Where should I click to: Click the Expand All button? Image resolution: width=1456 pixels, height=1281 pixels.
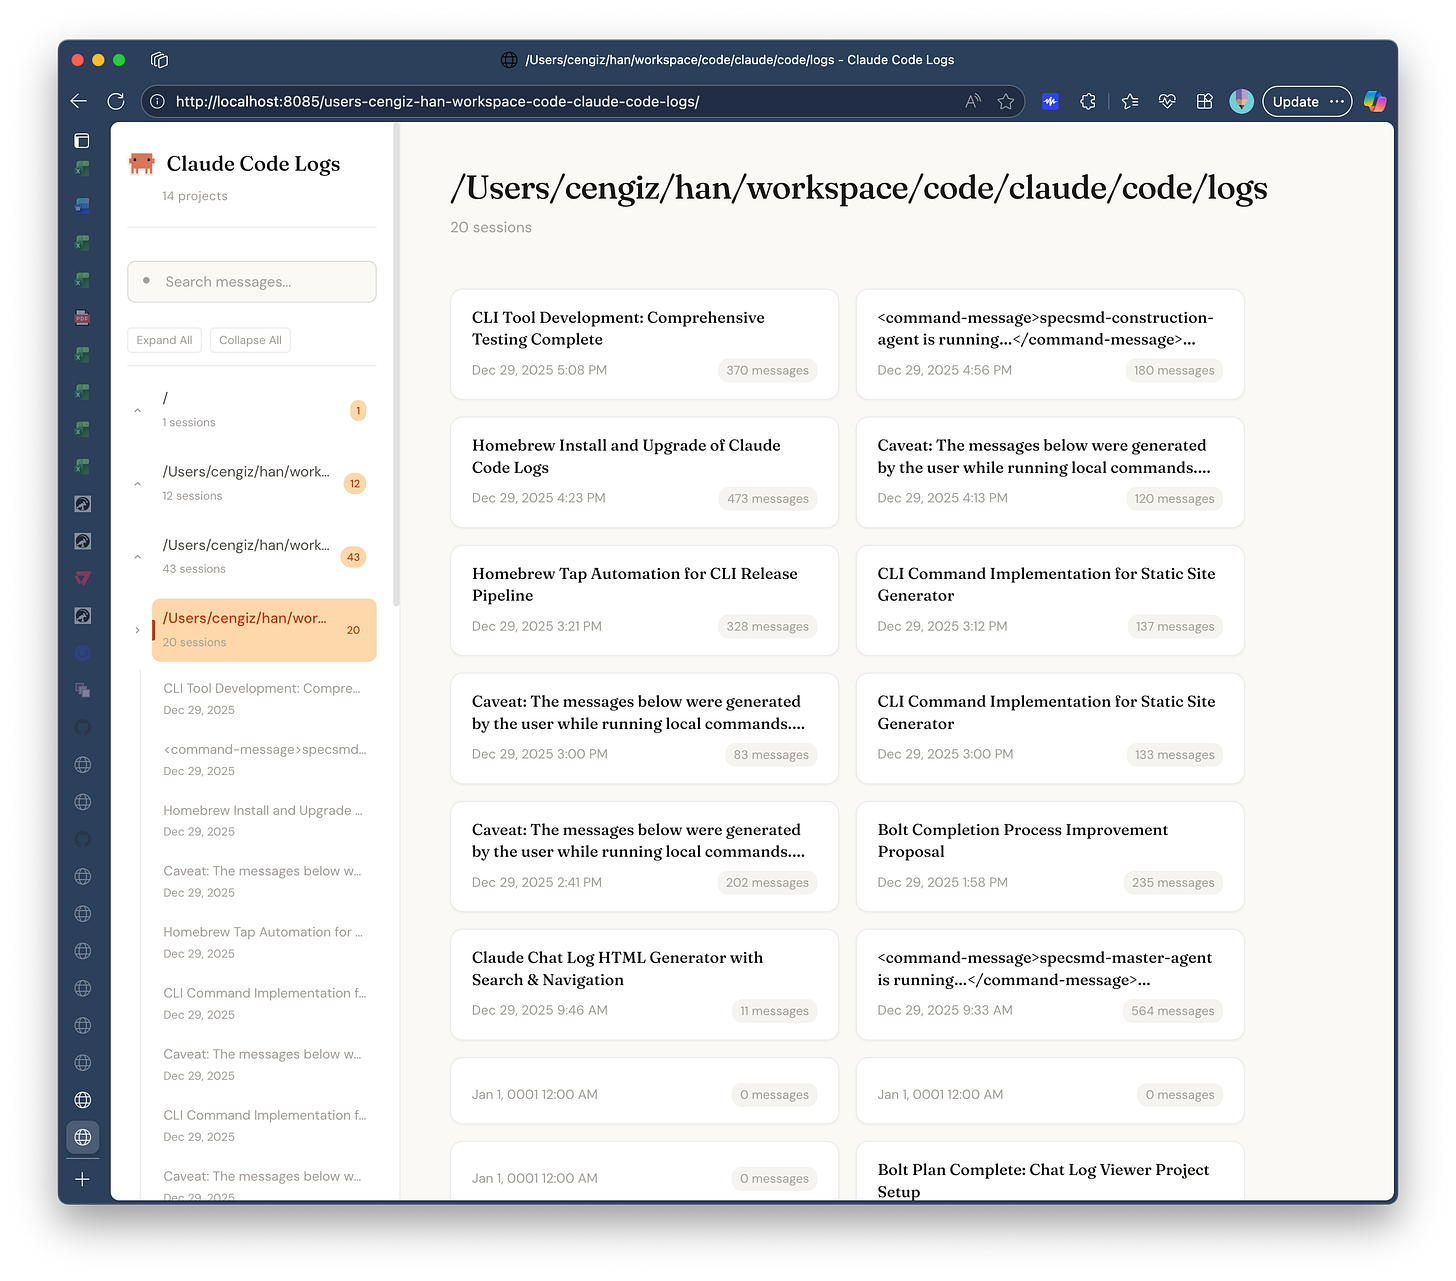[x=164, y=340]
